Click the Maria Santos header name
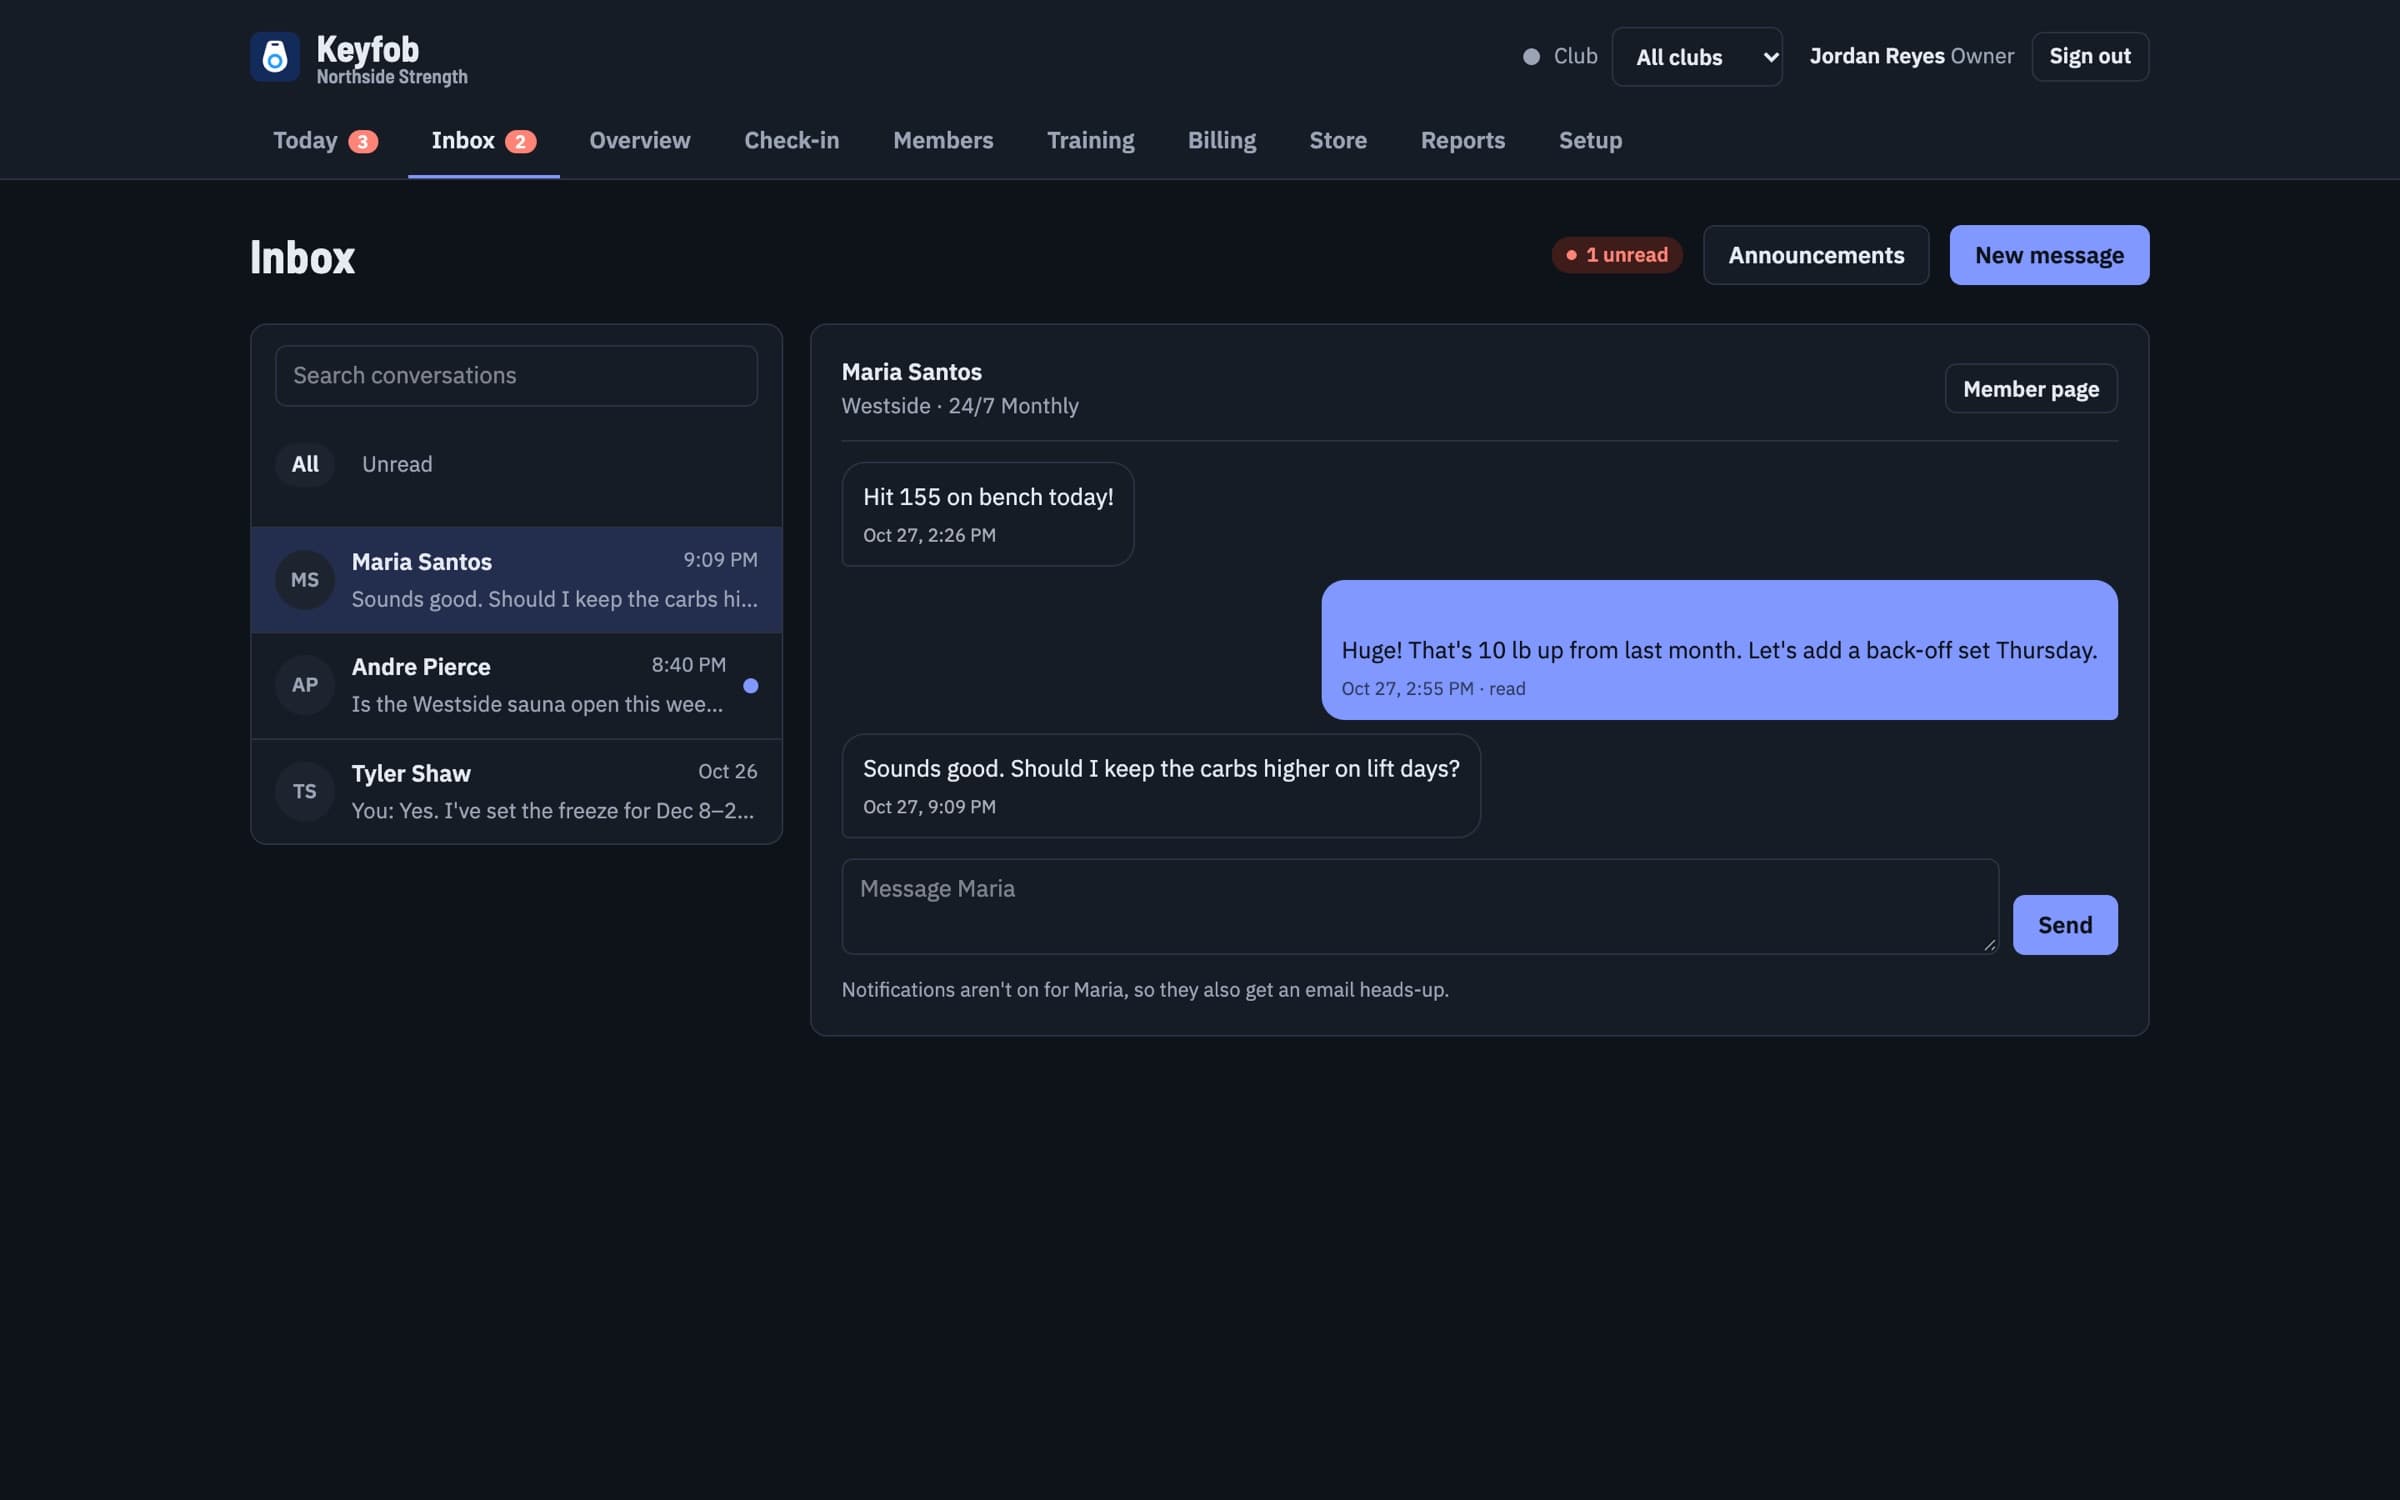The image size is (2400, 1500). tap(911, 372)
